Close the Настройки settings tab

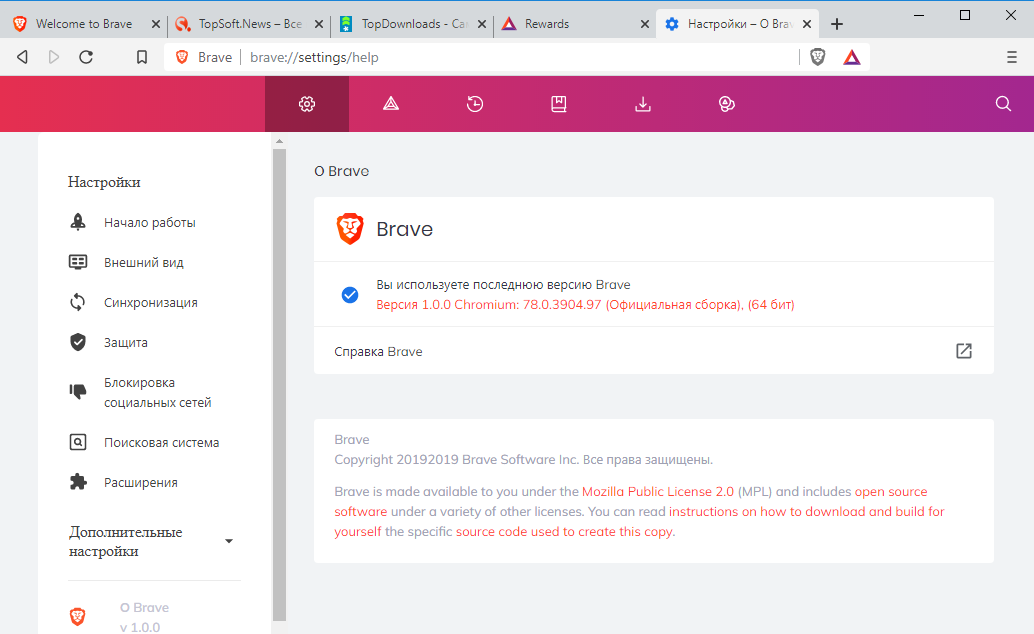point(807,24)
